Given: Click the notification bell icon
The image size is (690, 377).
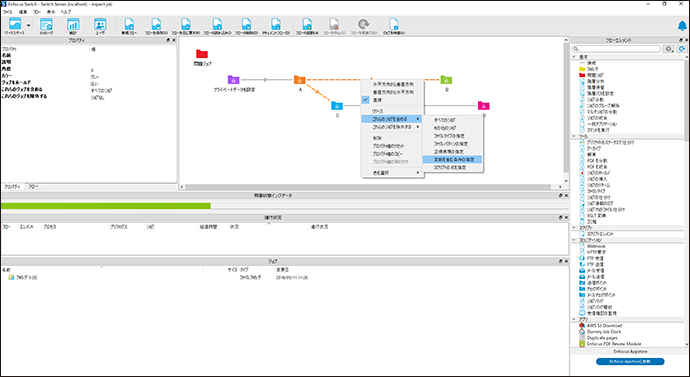Looking at the screenshot, I should click(x=683, y=26).
